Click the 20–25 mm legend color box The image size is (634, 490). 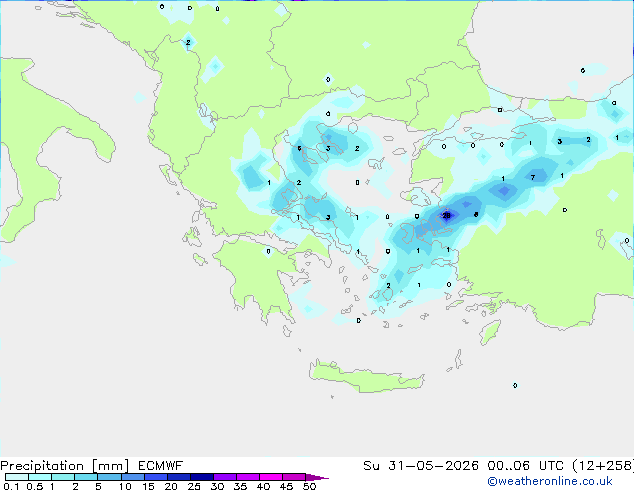[179, 477]
